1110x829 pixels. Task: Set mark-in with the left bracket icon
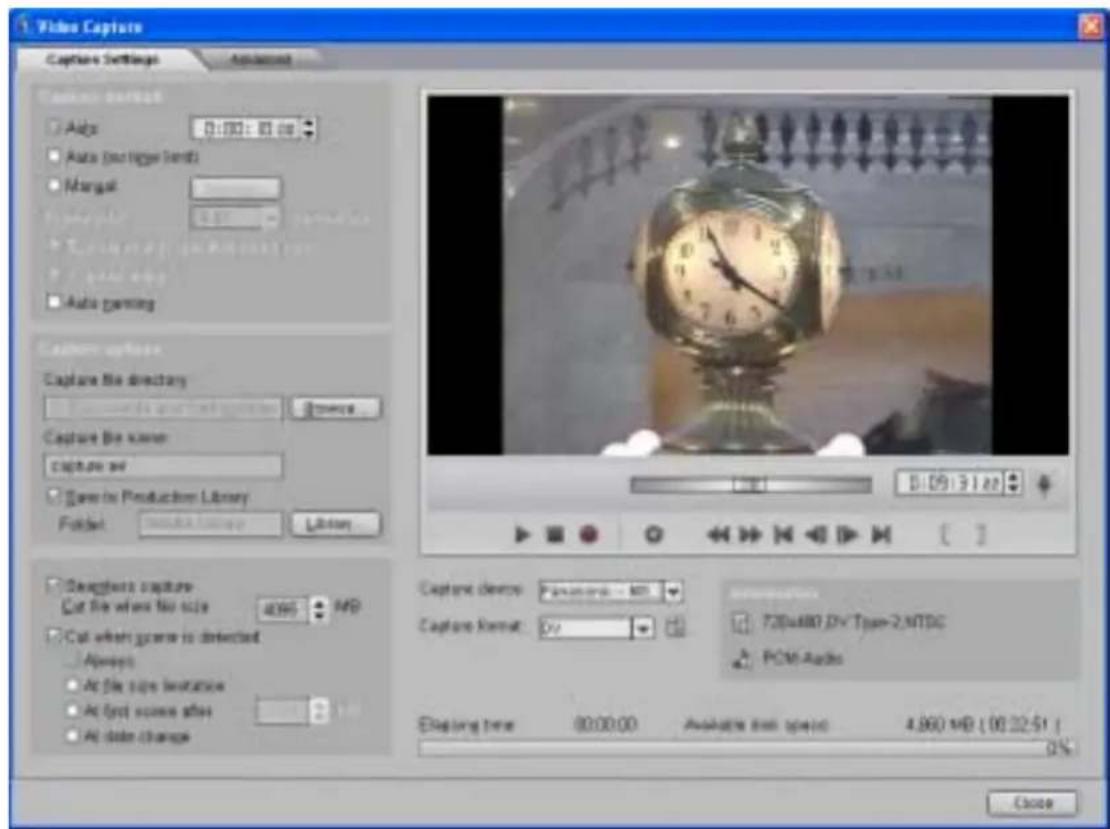tap(944, 534)
